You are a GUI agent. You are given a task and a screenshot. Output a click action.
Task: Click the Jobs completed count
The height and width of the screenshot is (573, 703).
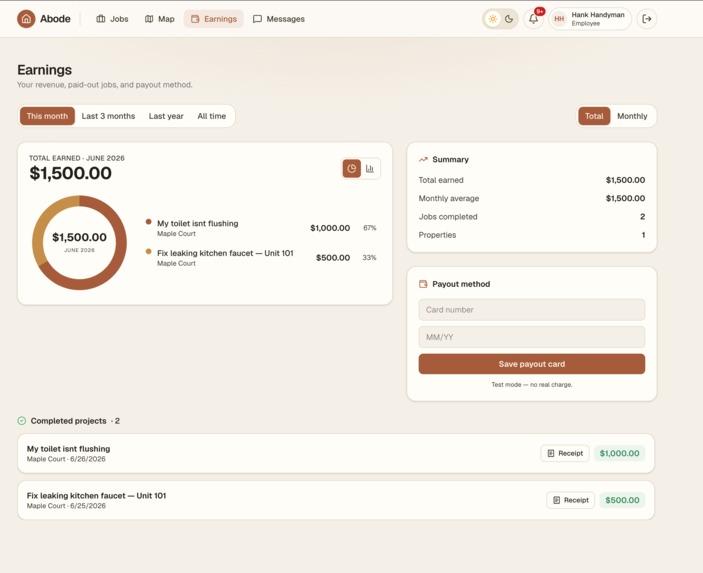click(x=642, y=217)
